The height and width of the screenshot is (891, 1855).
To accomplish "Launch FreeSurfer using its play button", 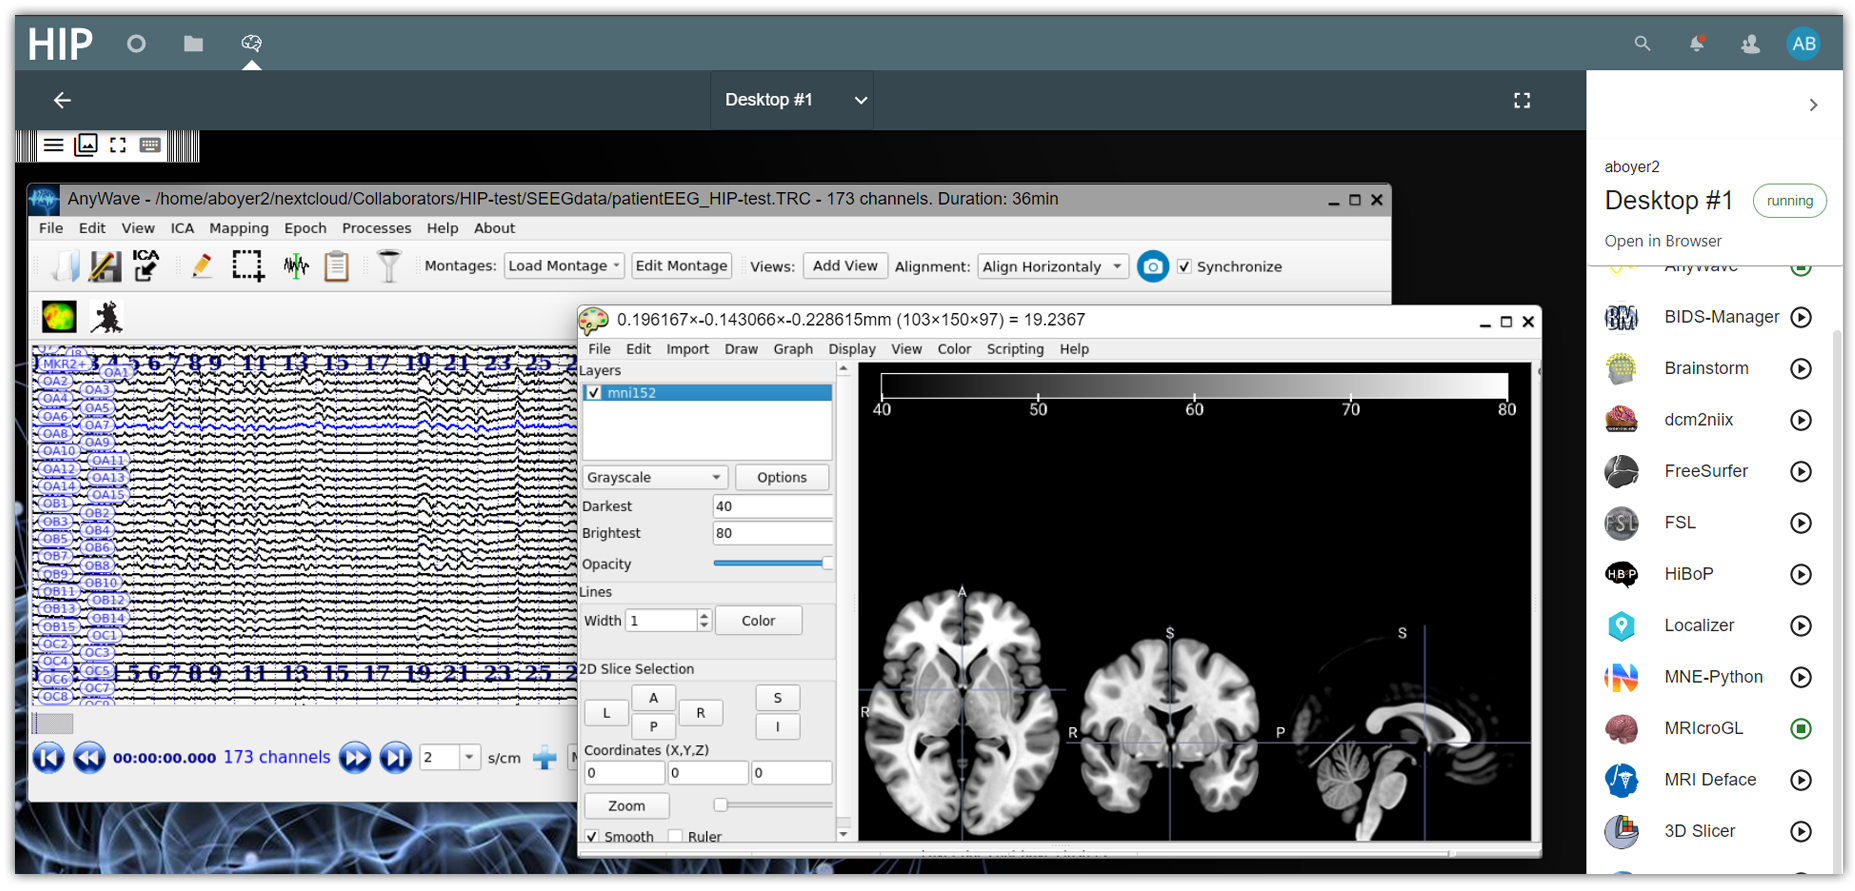I will pyautogui.click(x=1801, y=472).
